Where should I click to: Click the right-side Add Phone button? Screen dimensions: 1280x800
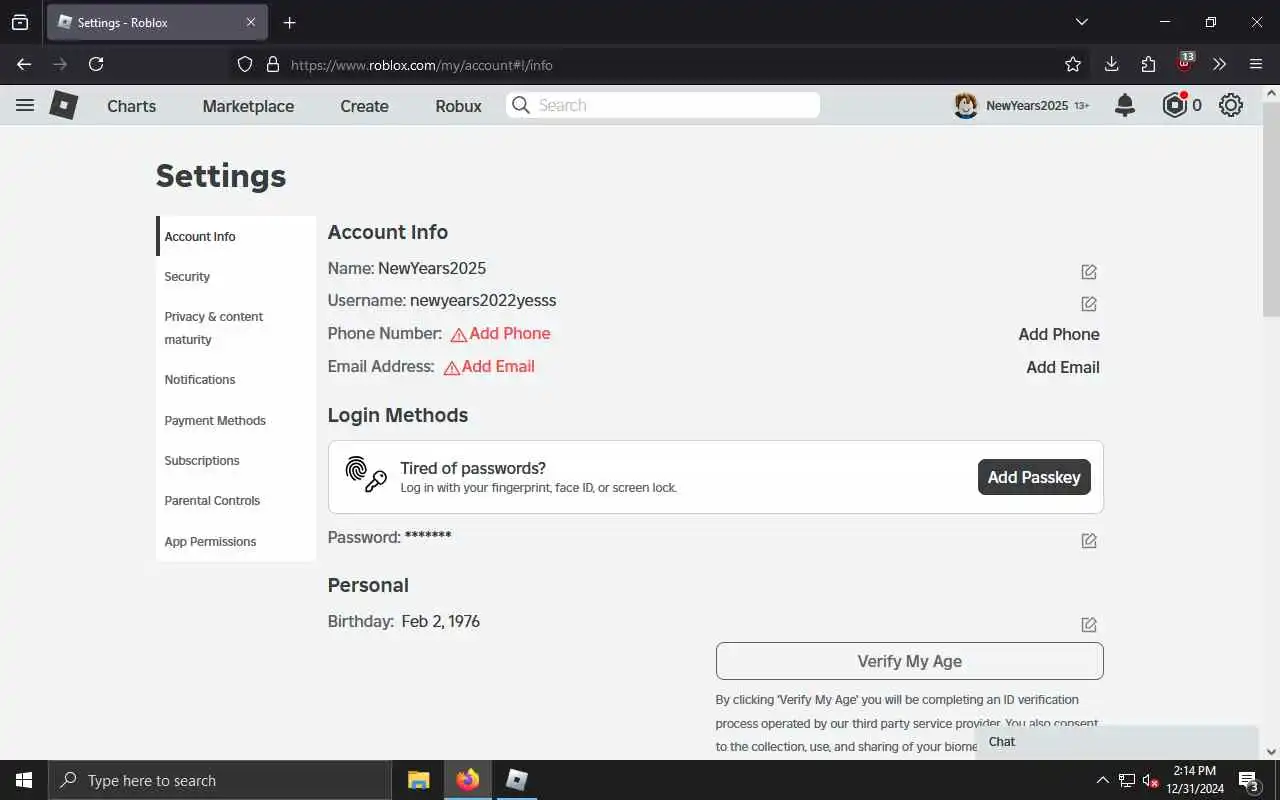pos(1059,335)
